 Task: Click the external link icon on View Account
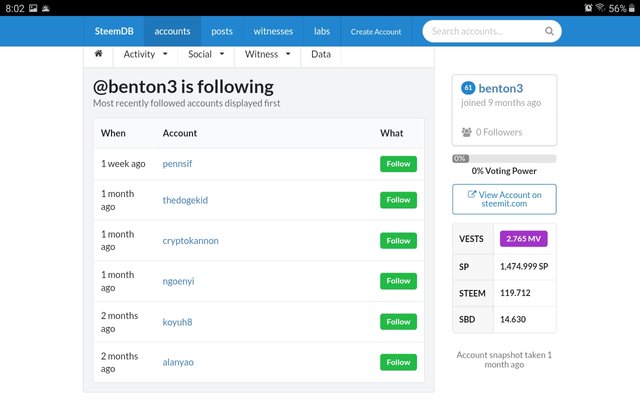click(x=471, y=195)
